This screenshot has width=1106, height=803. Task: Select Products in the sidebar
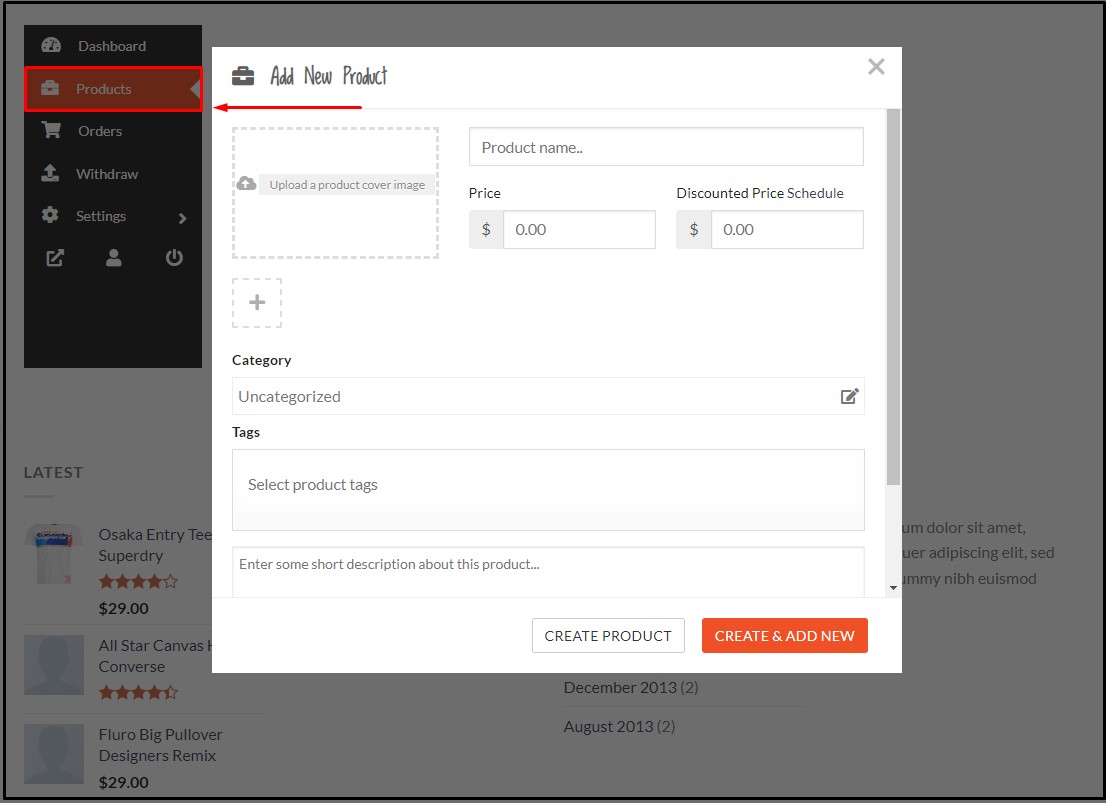[113, 89]
